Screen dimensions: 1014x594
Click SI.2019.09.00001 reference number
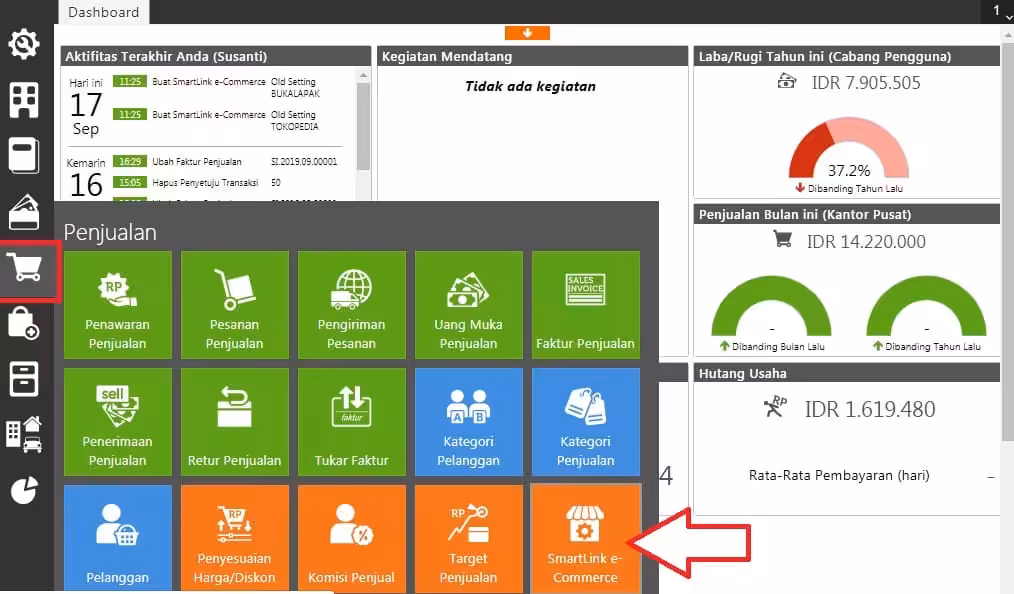pos(304,162)
